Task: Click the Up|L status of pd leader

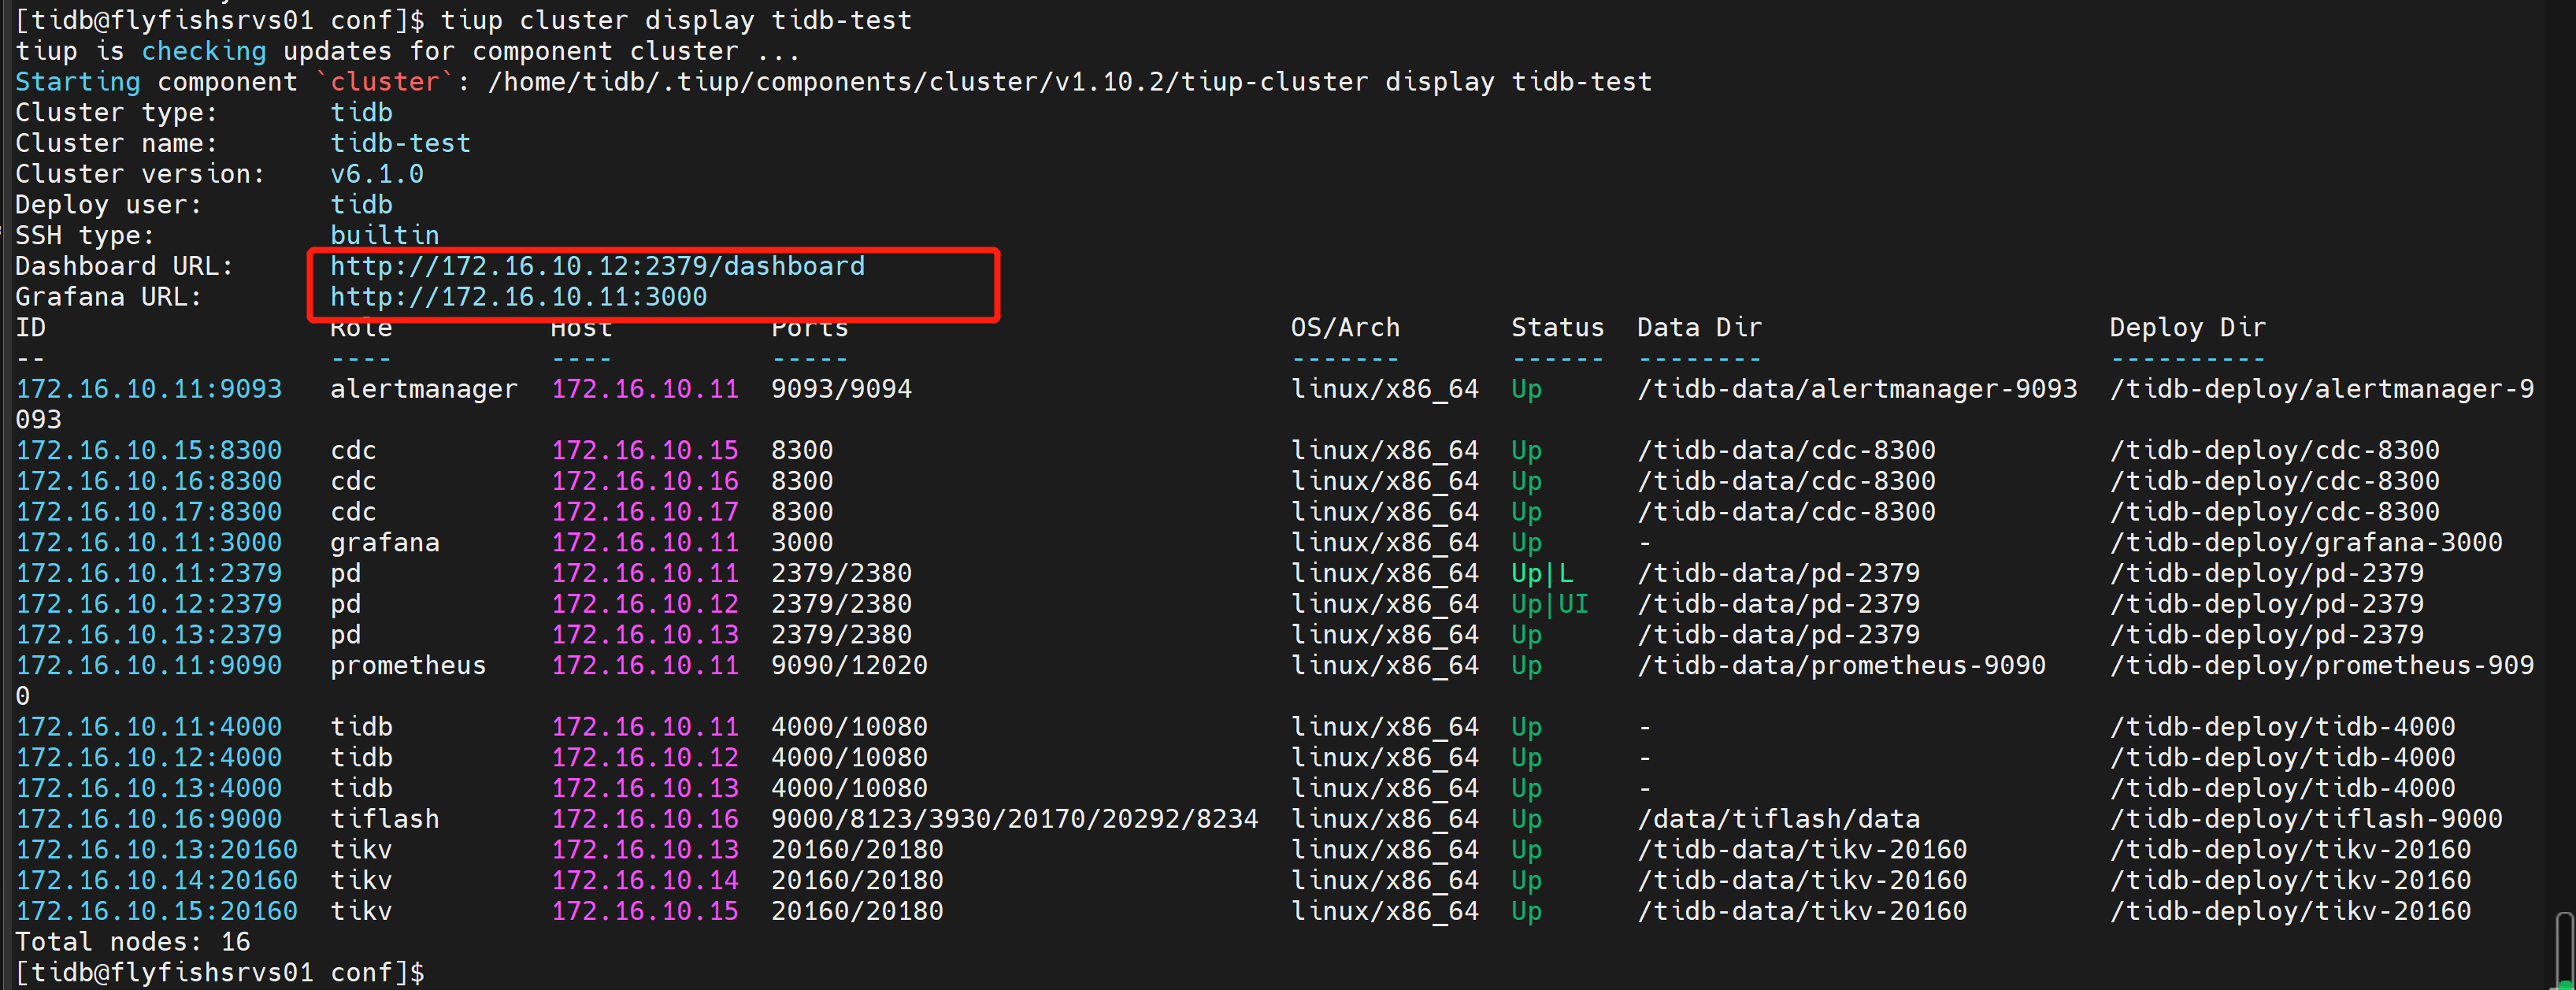Action: 1542,573
